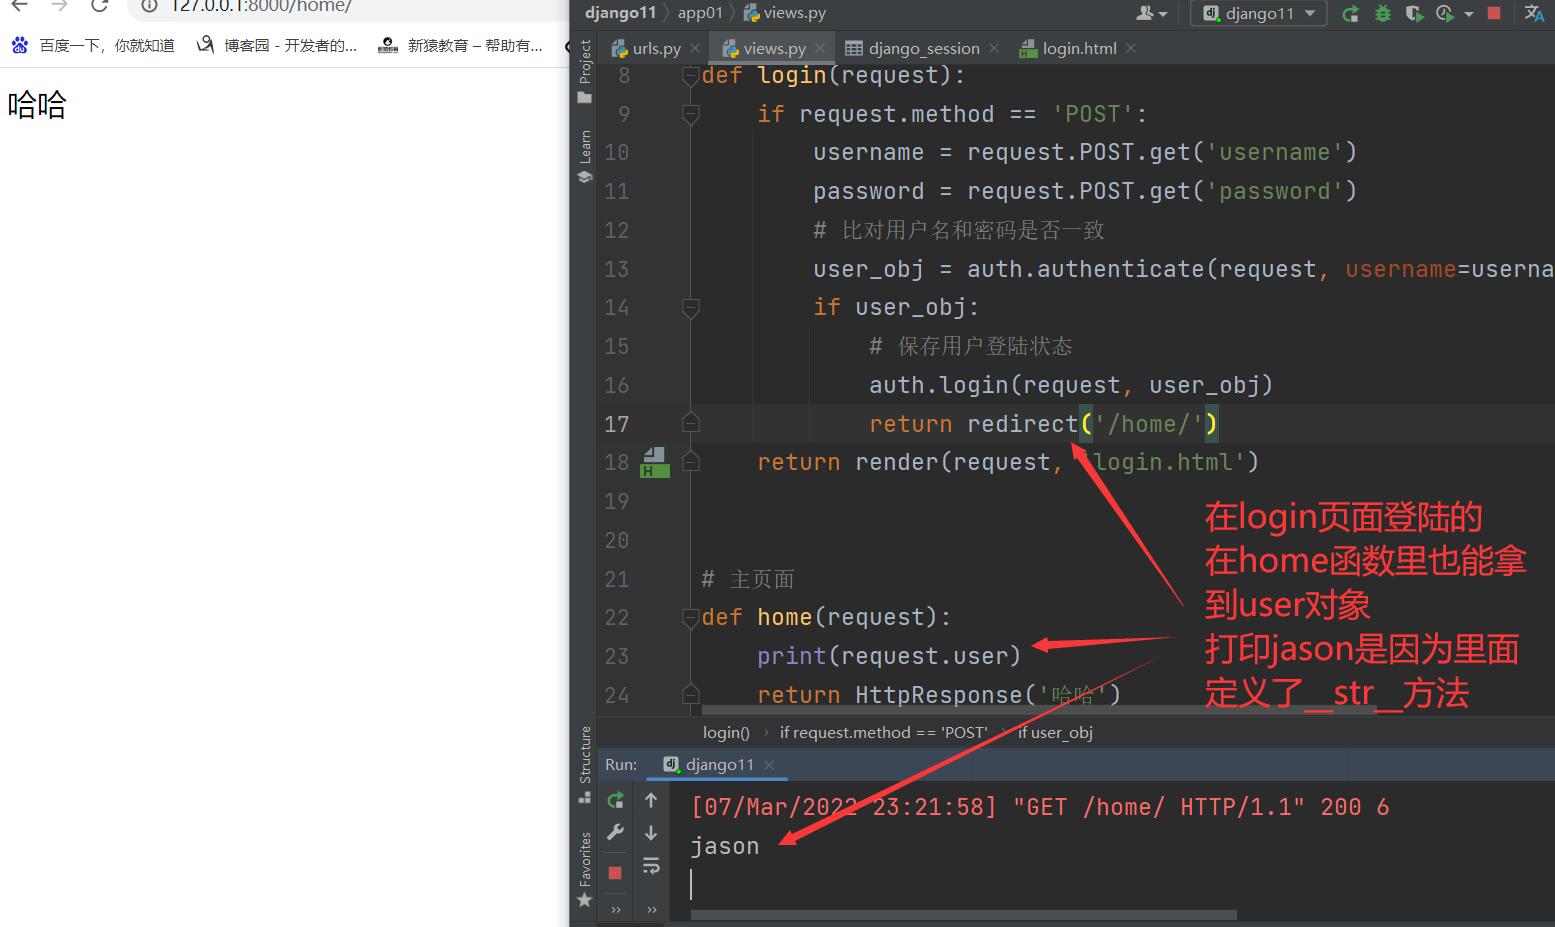This screenshot has width=1555, height=927.
Task: Click the redirect('/home/') return statement
Action: (x=1043, y=424)
